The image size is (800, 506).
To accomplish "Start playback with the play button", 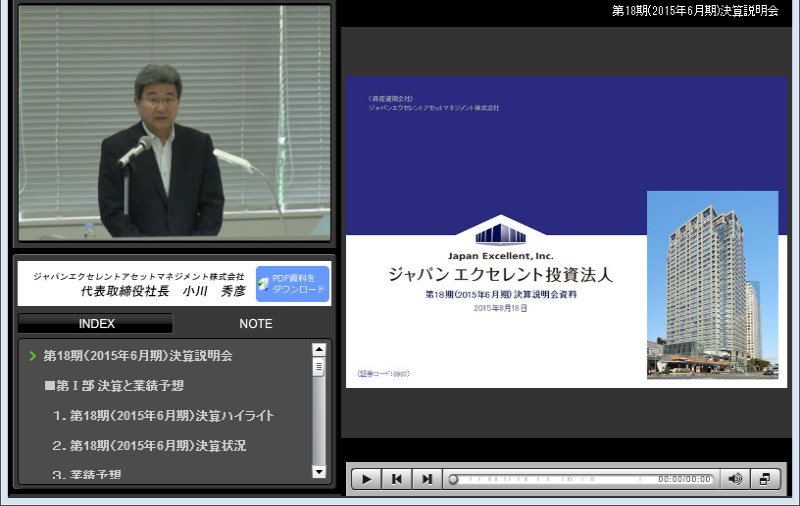I will (366, 479).
